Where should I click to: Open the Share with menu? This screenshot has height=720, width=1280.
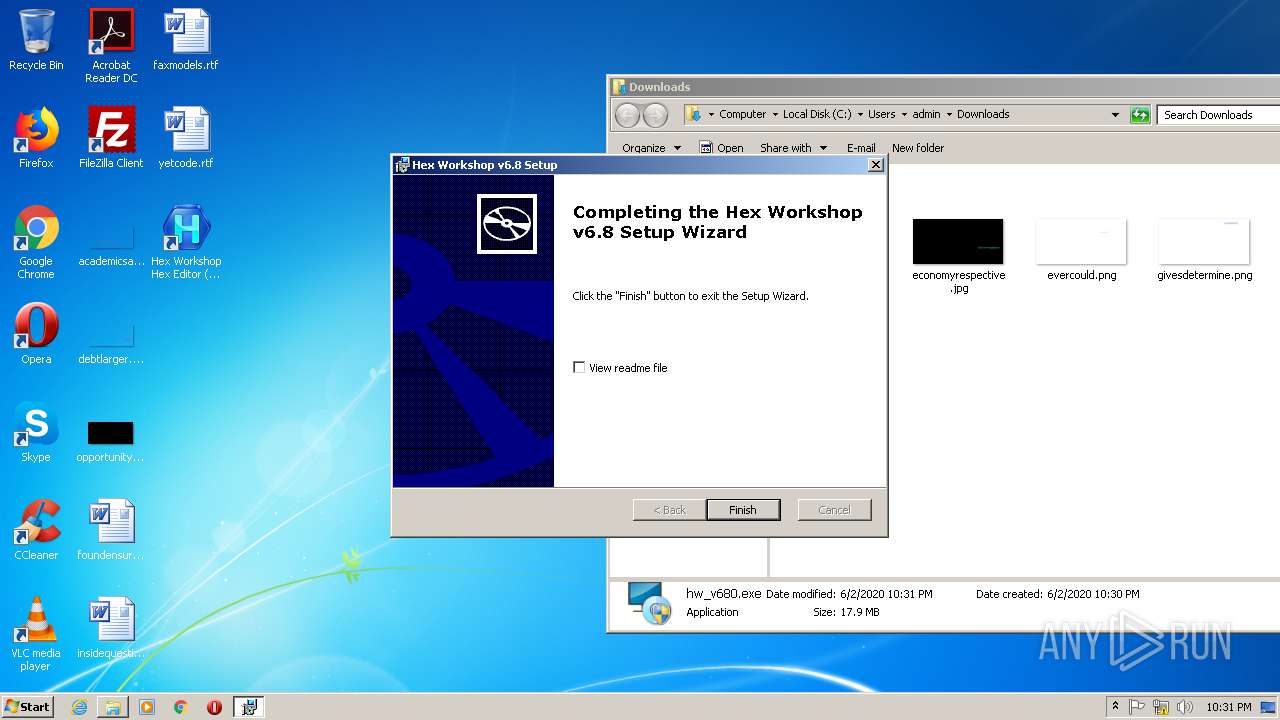(x=794, y=148)
